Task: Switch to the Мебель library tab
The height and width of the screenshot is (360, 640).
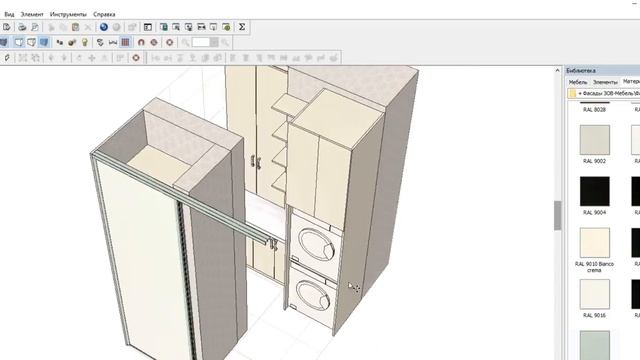Action: (578, 82)
